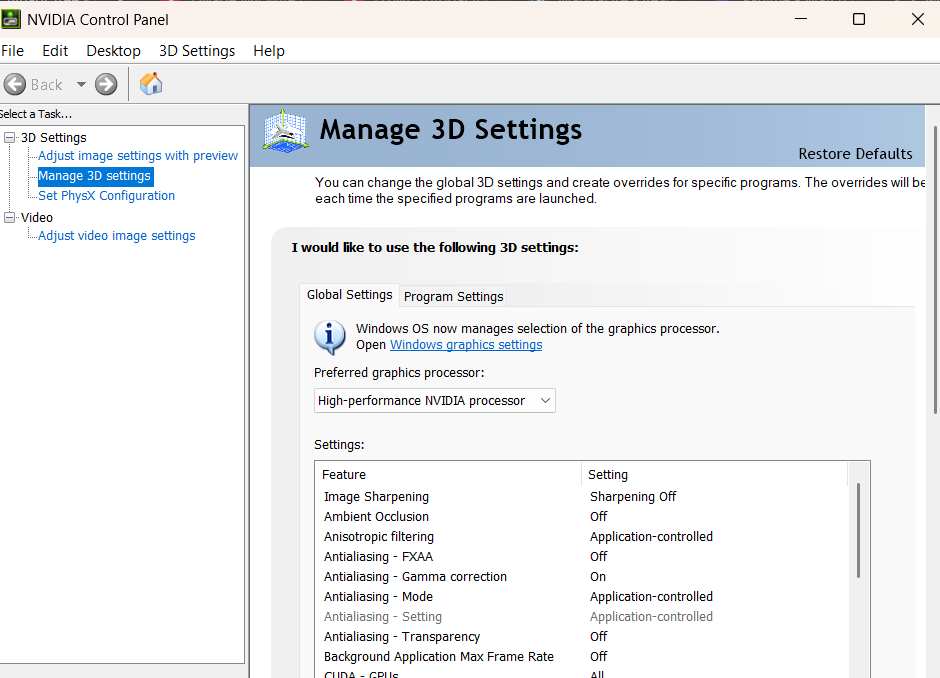Open the Back history dropdown arrow
This screenshot has height=678, width=940.
[x=81, y=85]
